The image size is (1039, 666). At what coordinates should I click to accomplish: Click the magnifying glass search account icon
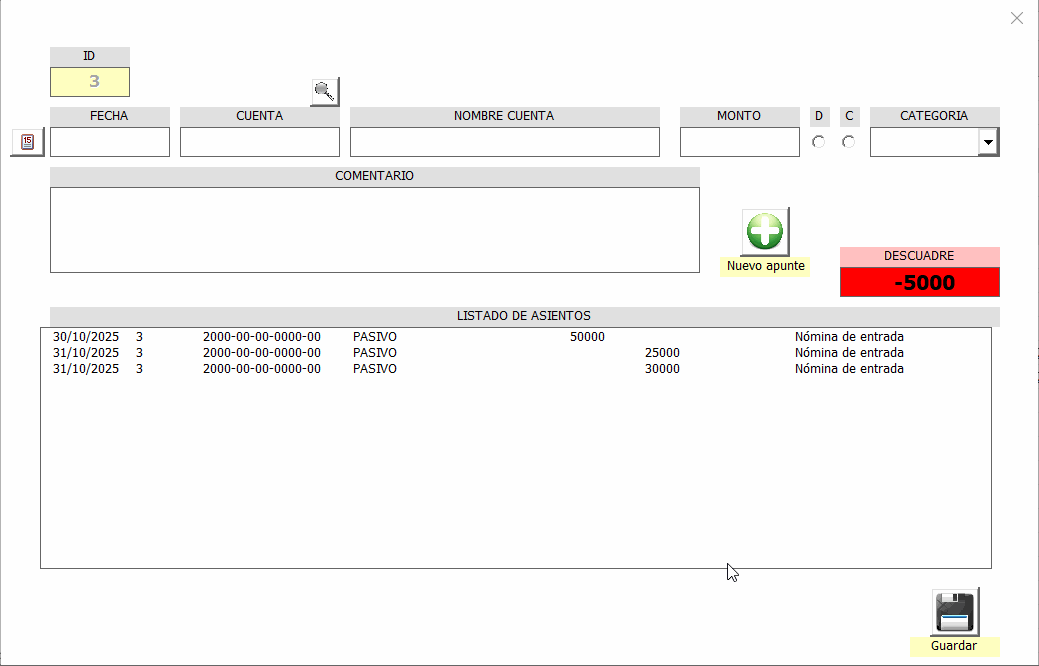point(324,92)
